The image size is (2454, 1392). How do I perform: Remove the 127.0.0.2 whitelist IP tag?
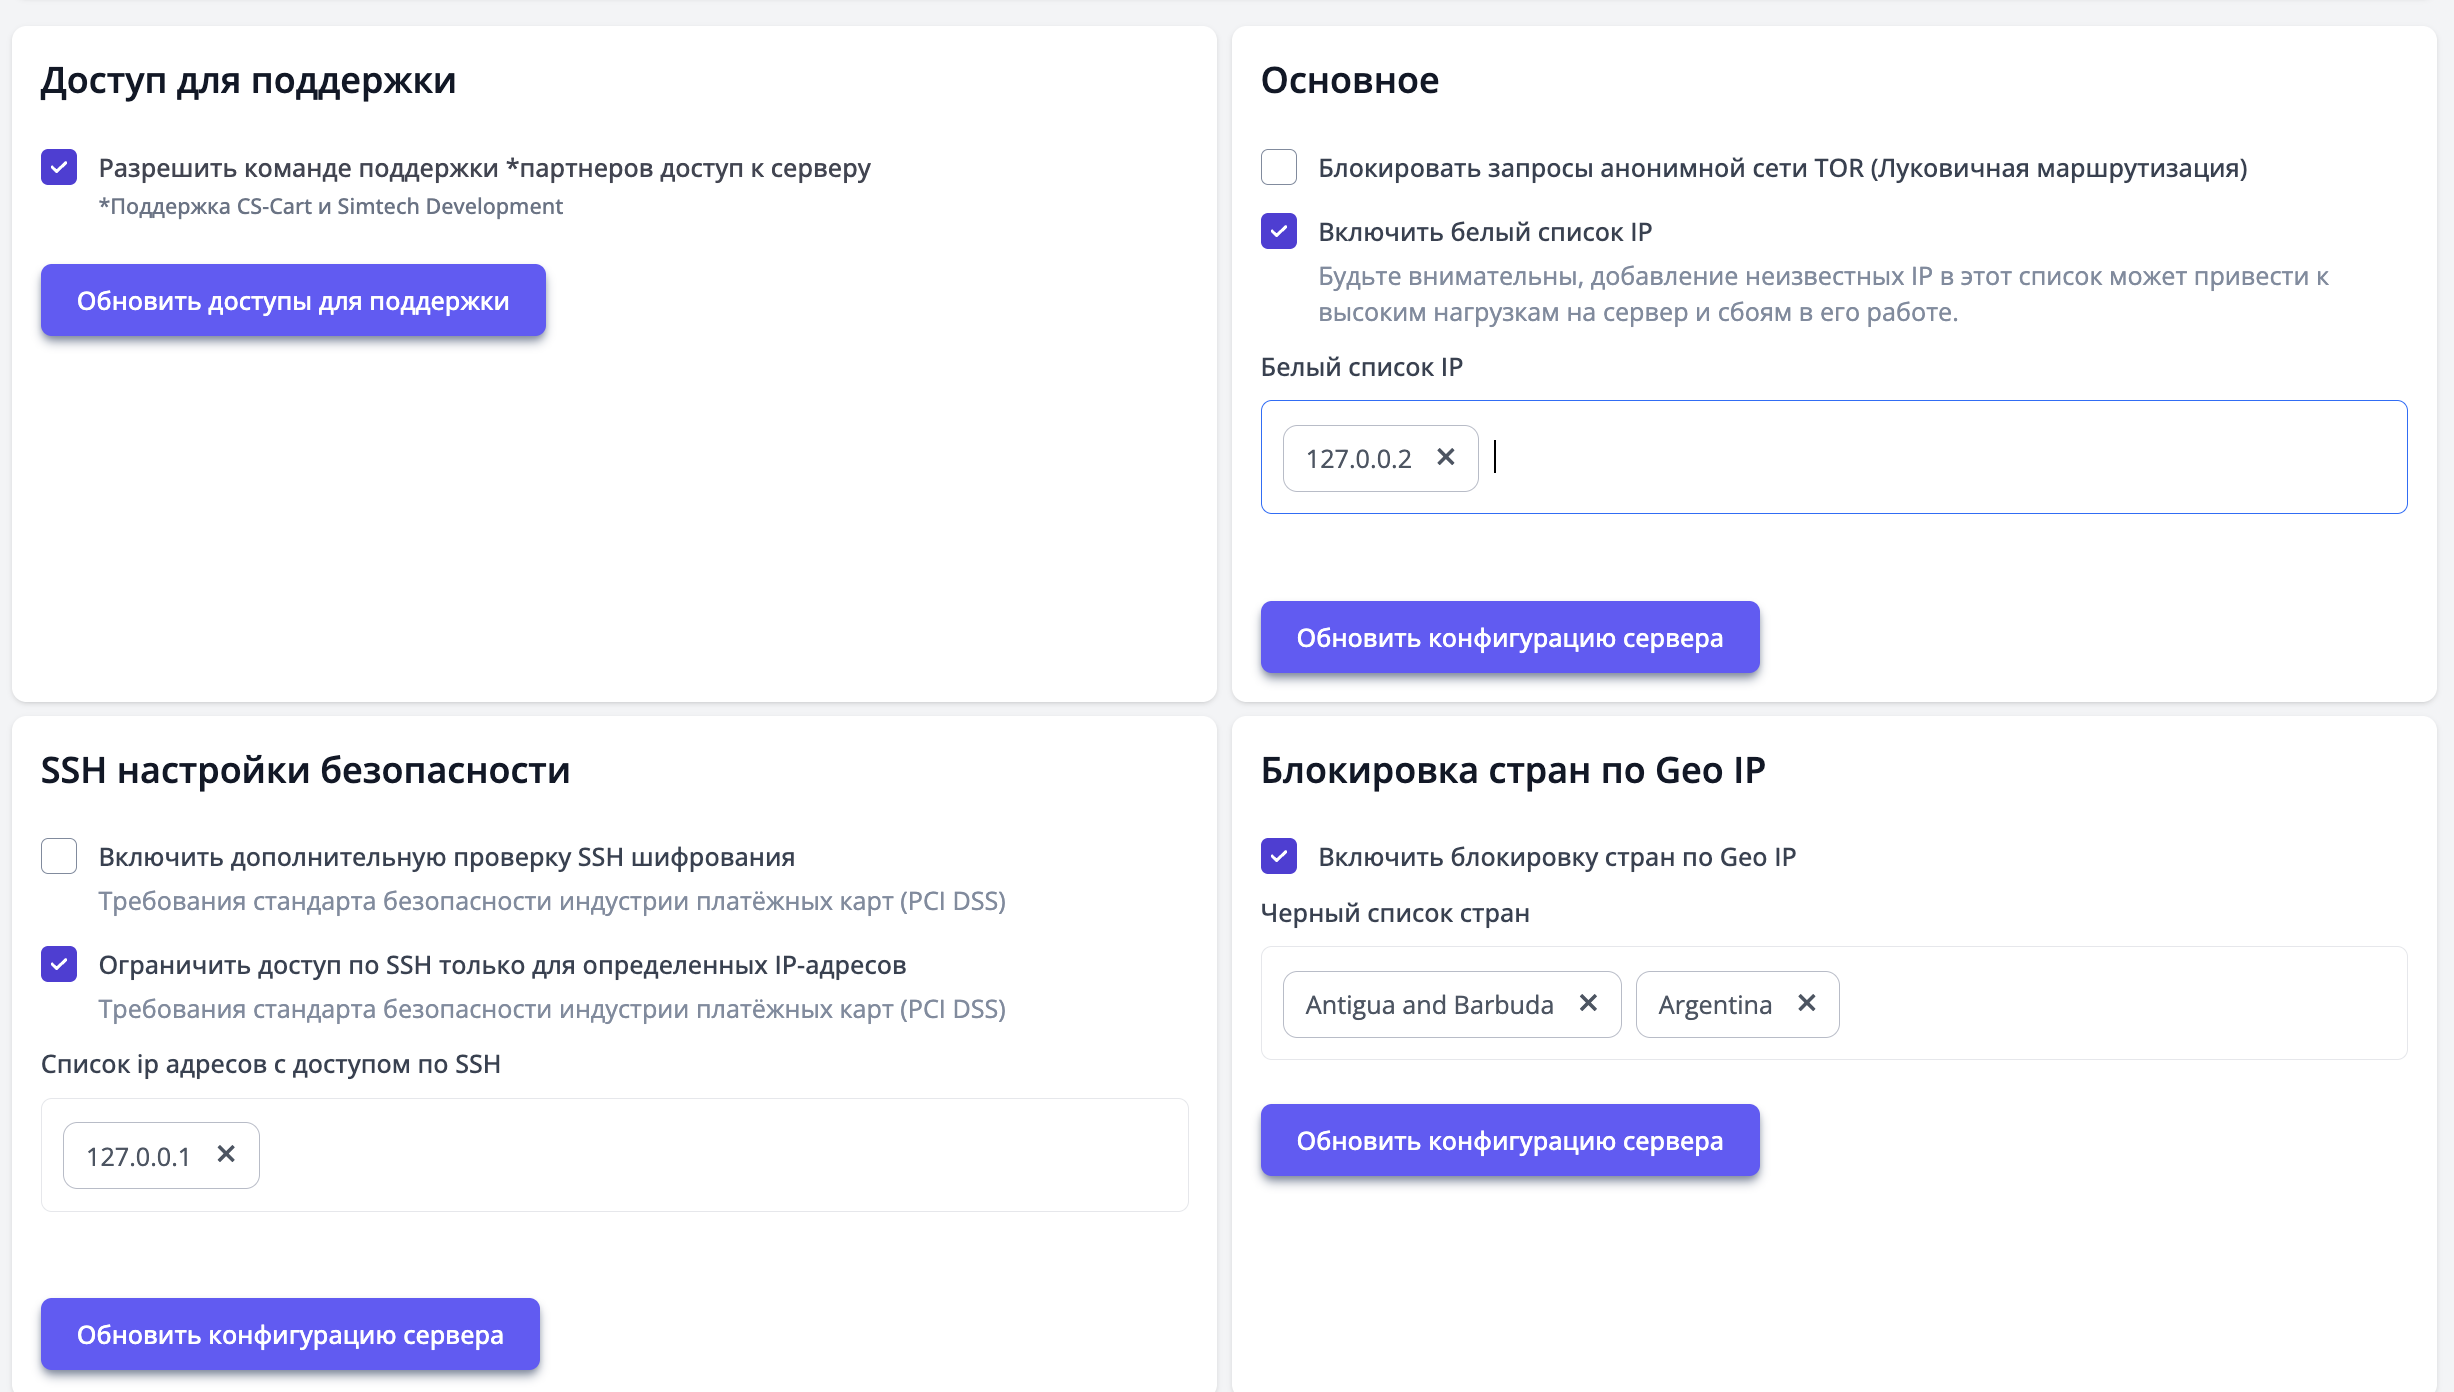(x=1445, y=457)
